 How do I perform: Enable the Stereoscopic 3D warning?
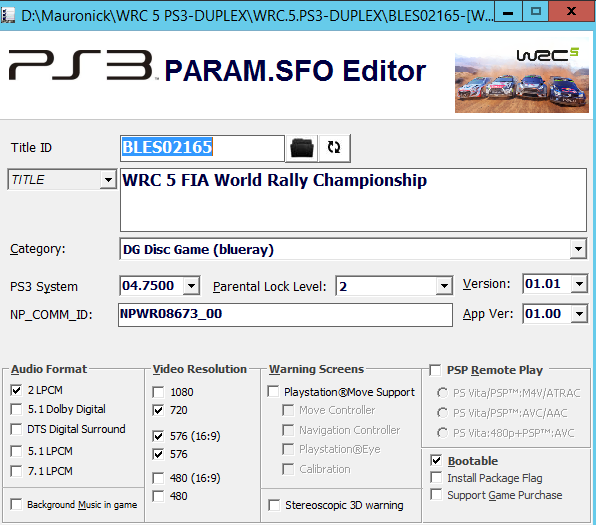click(274, 505)
